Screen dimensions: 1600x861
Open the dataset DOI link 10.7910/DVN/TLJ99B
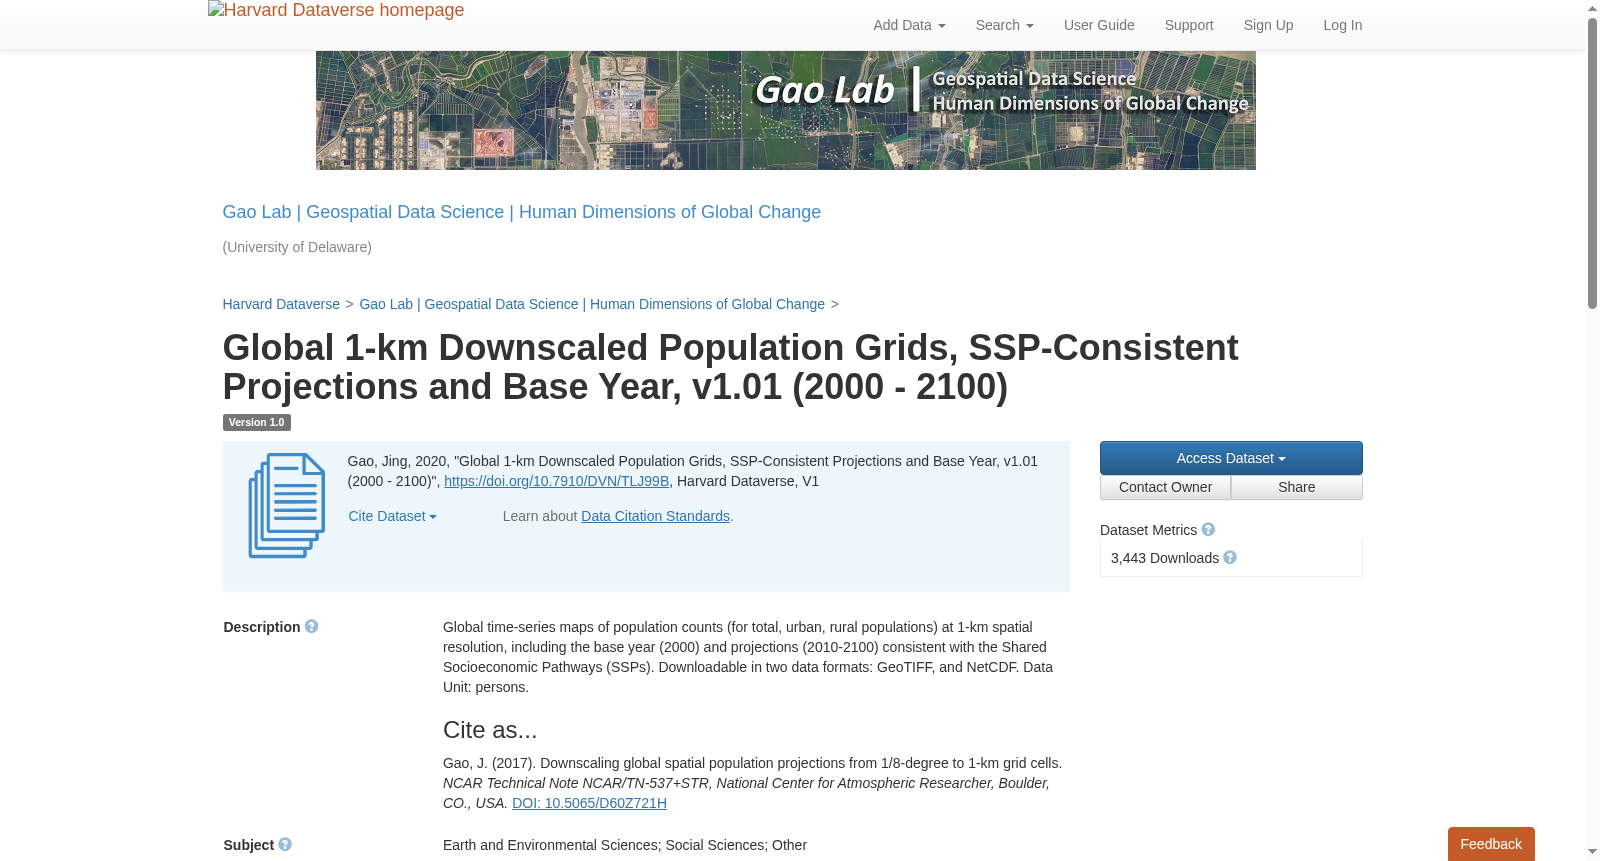click(x=557, y=481)
